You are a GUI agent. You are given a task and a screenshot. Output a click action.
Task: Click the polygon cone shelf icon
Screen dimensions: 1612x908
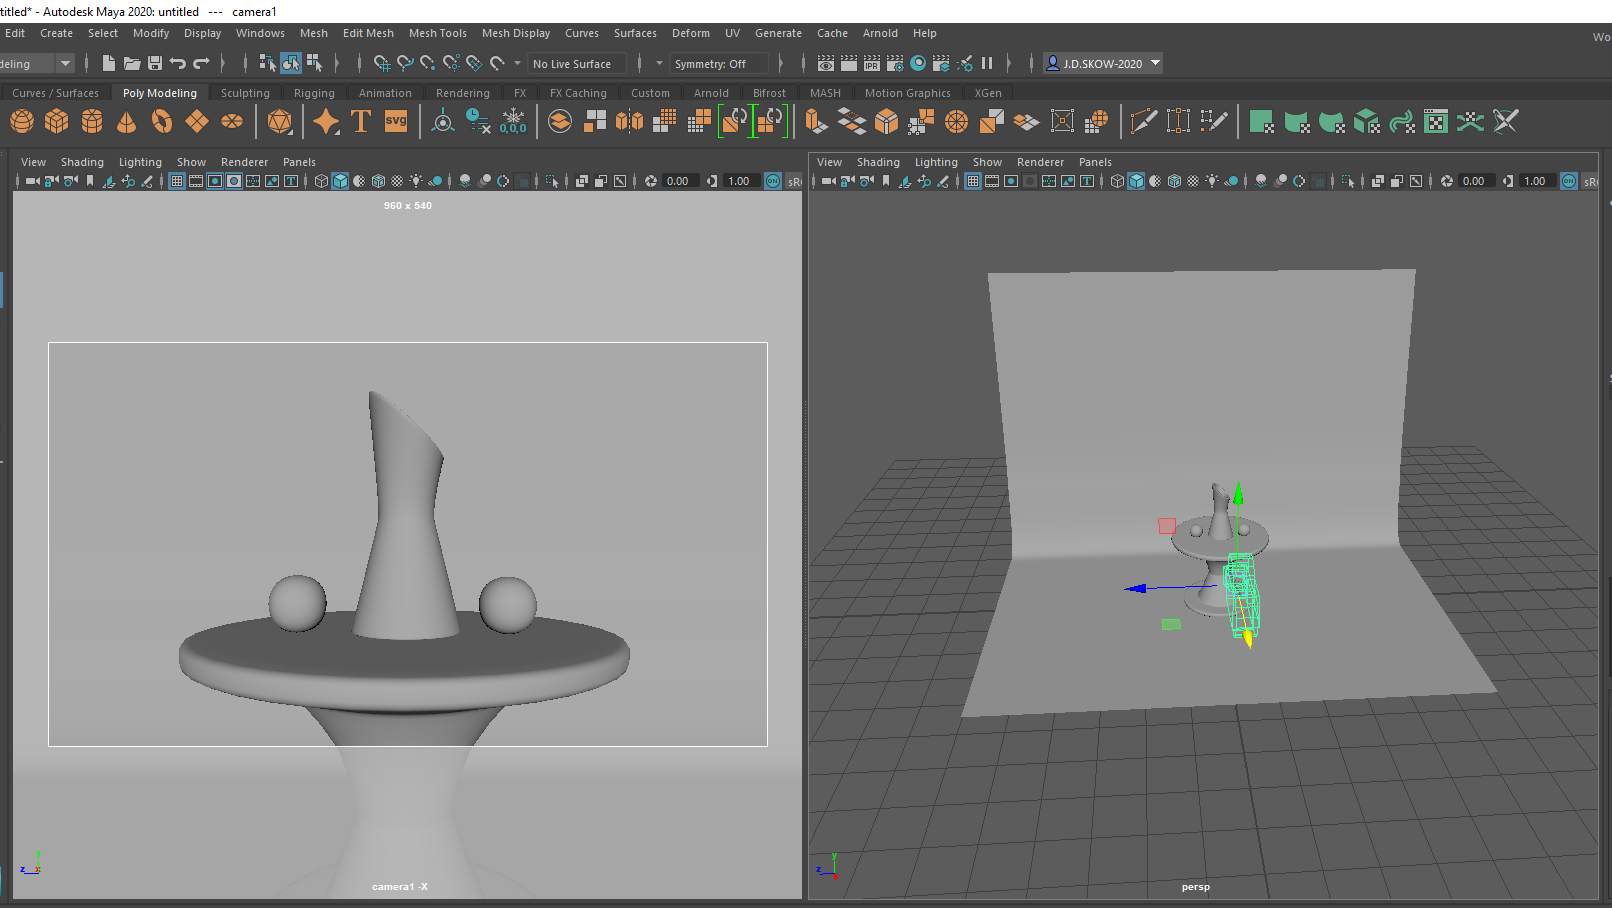point(127,122)
